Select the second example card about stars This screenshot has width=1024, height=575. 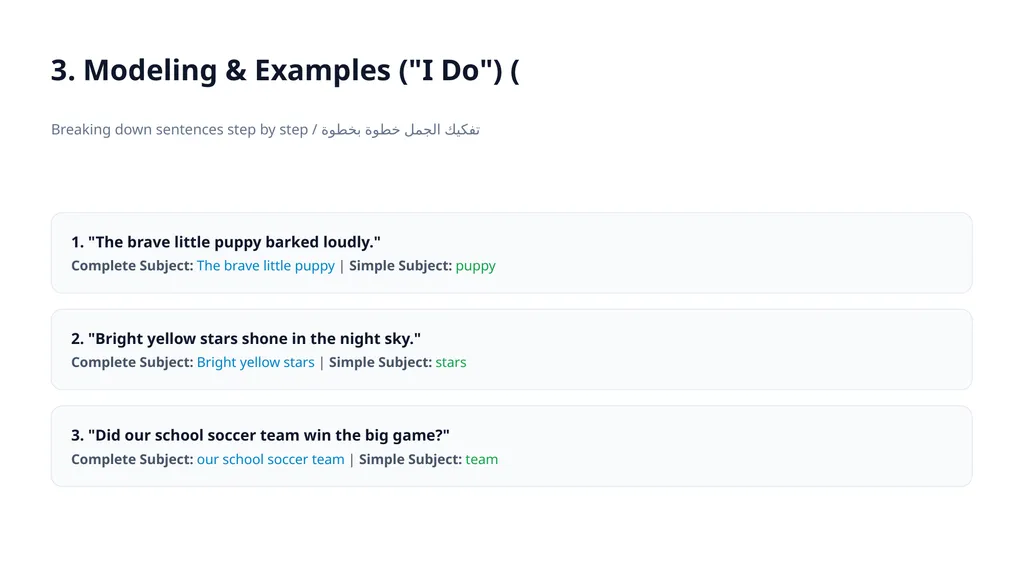click(x=511, y=350)
